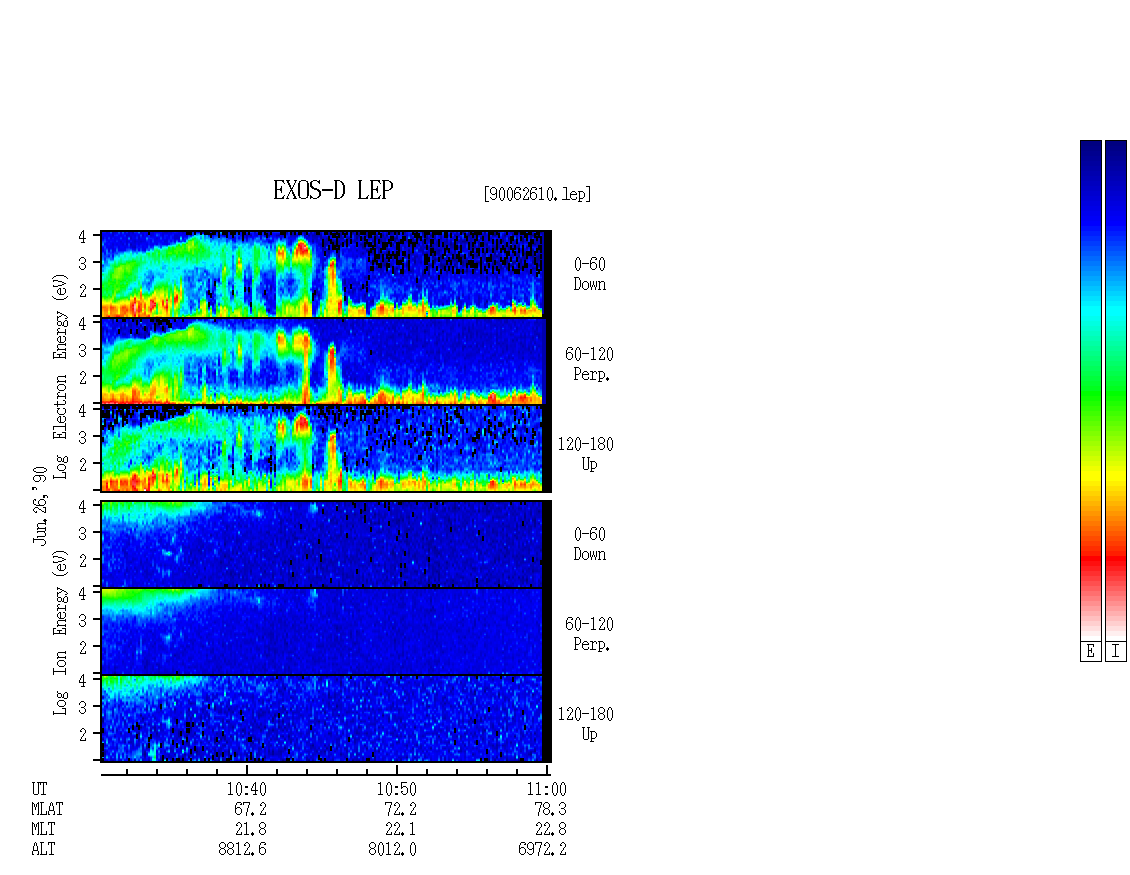Click the ion 0-60 Down label
Screen dimensions: 1130x875
pos(590,544)
